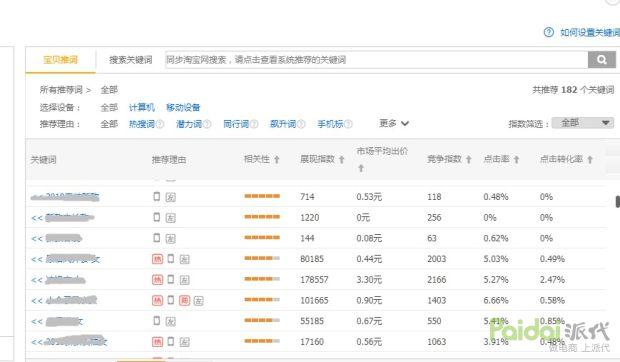Filter reason by 飙升词

(x=283, y=124)
